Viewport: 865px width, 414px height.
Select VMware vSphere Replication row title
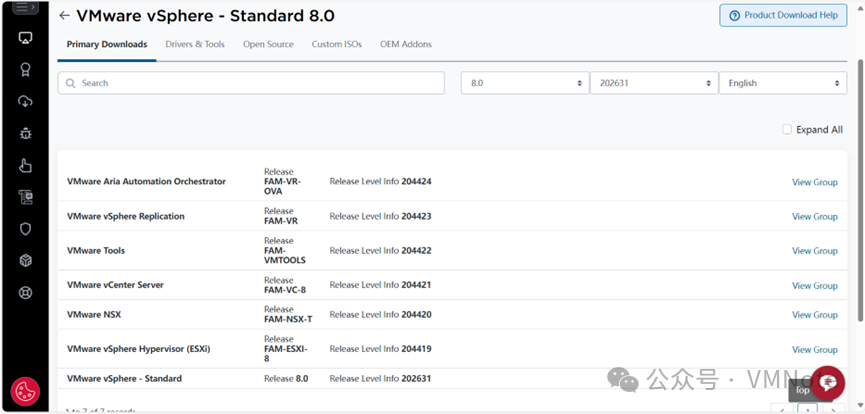tap(126, 216)
